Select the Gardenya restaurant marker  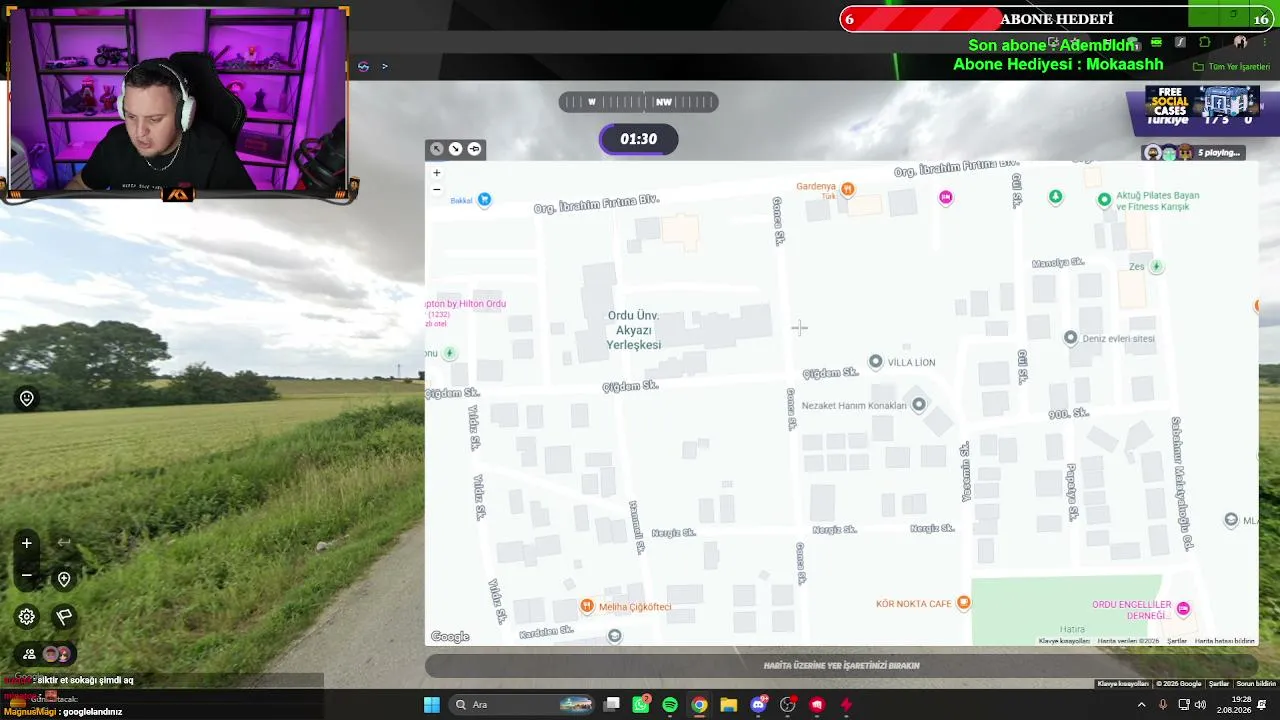(848, 188)
